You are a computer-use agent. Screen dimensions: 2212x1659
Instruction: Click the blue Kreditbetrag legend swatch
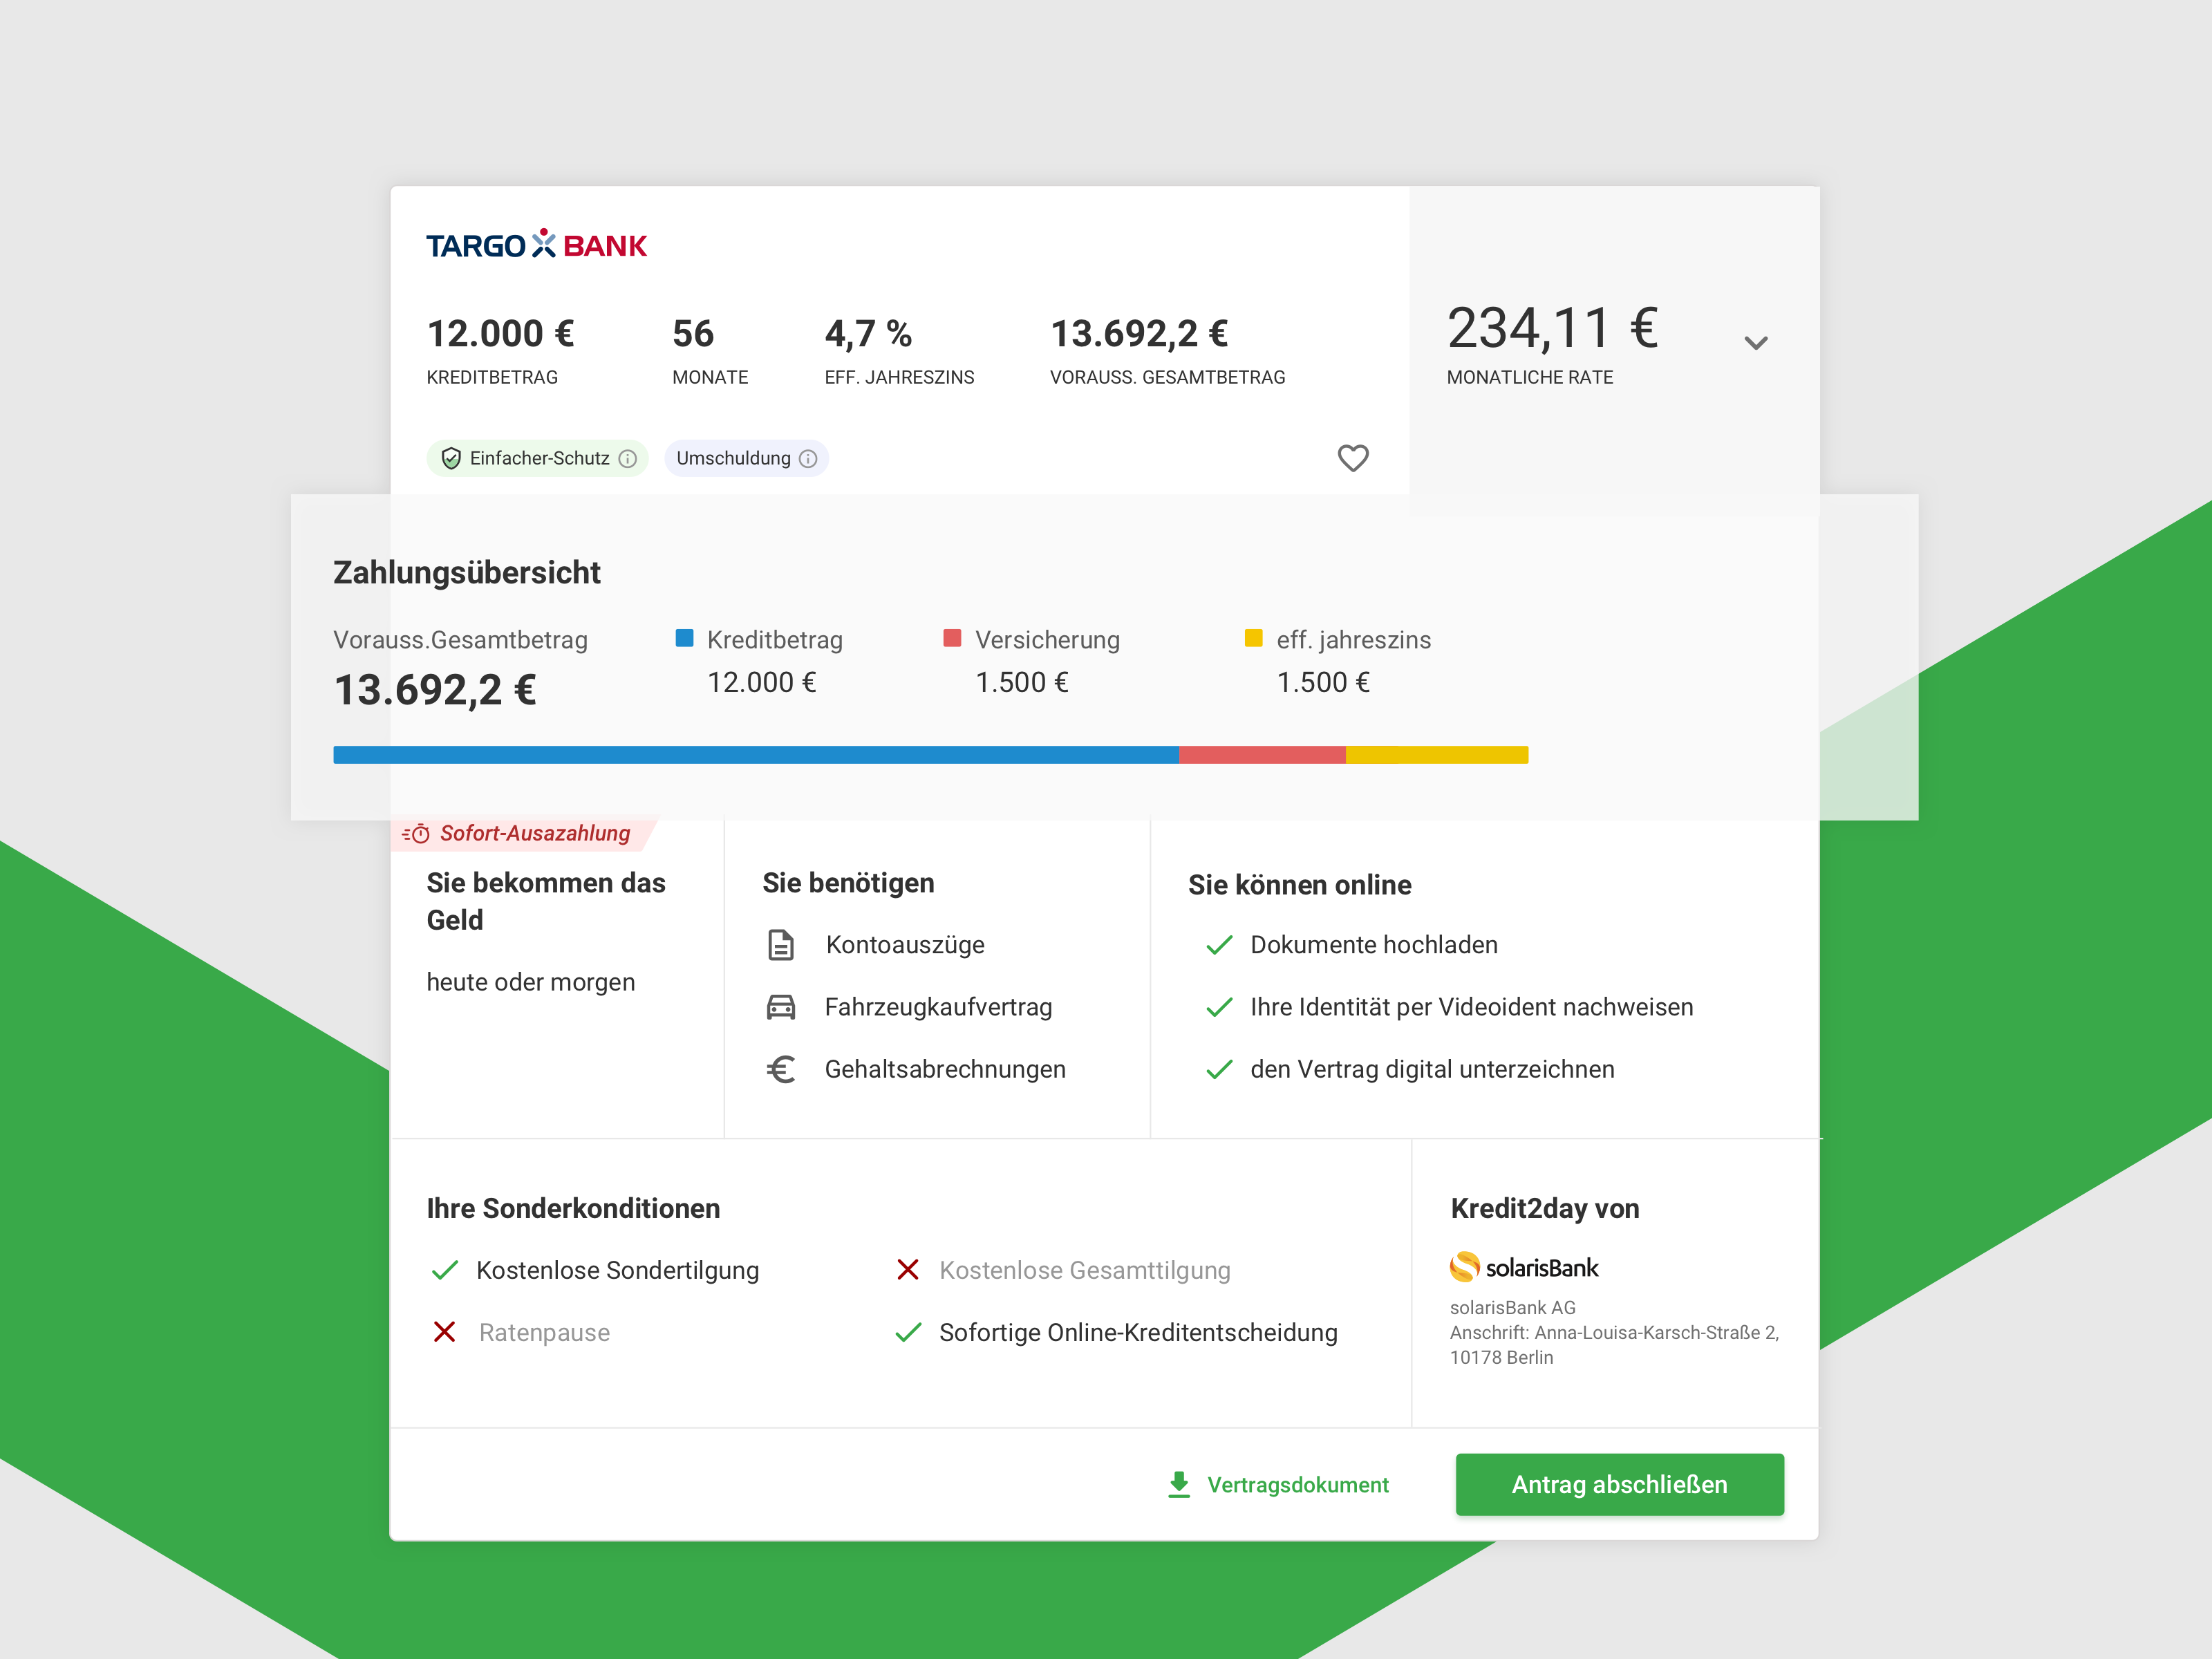point(685,638)
